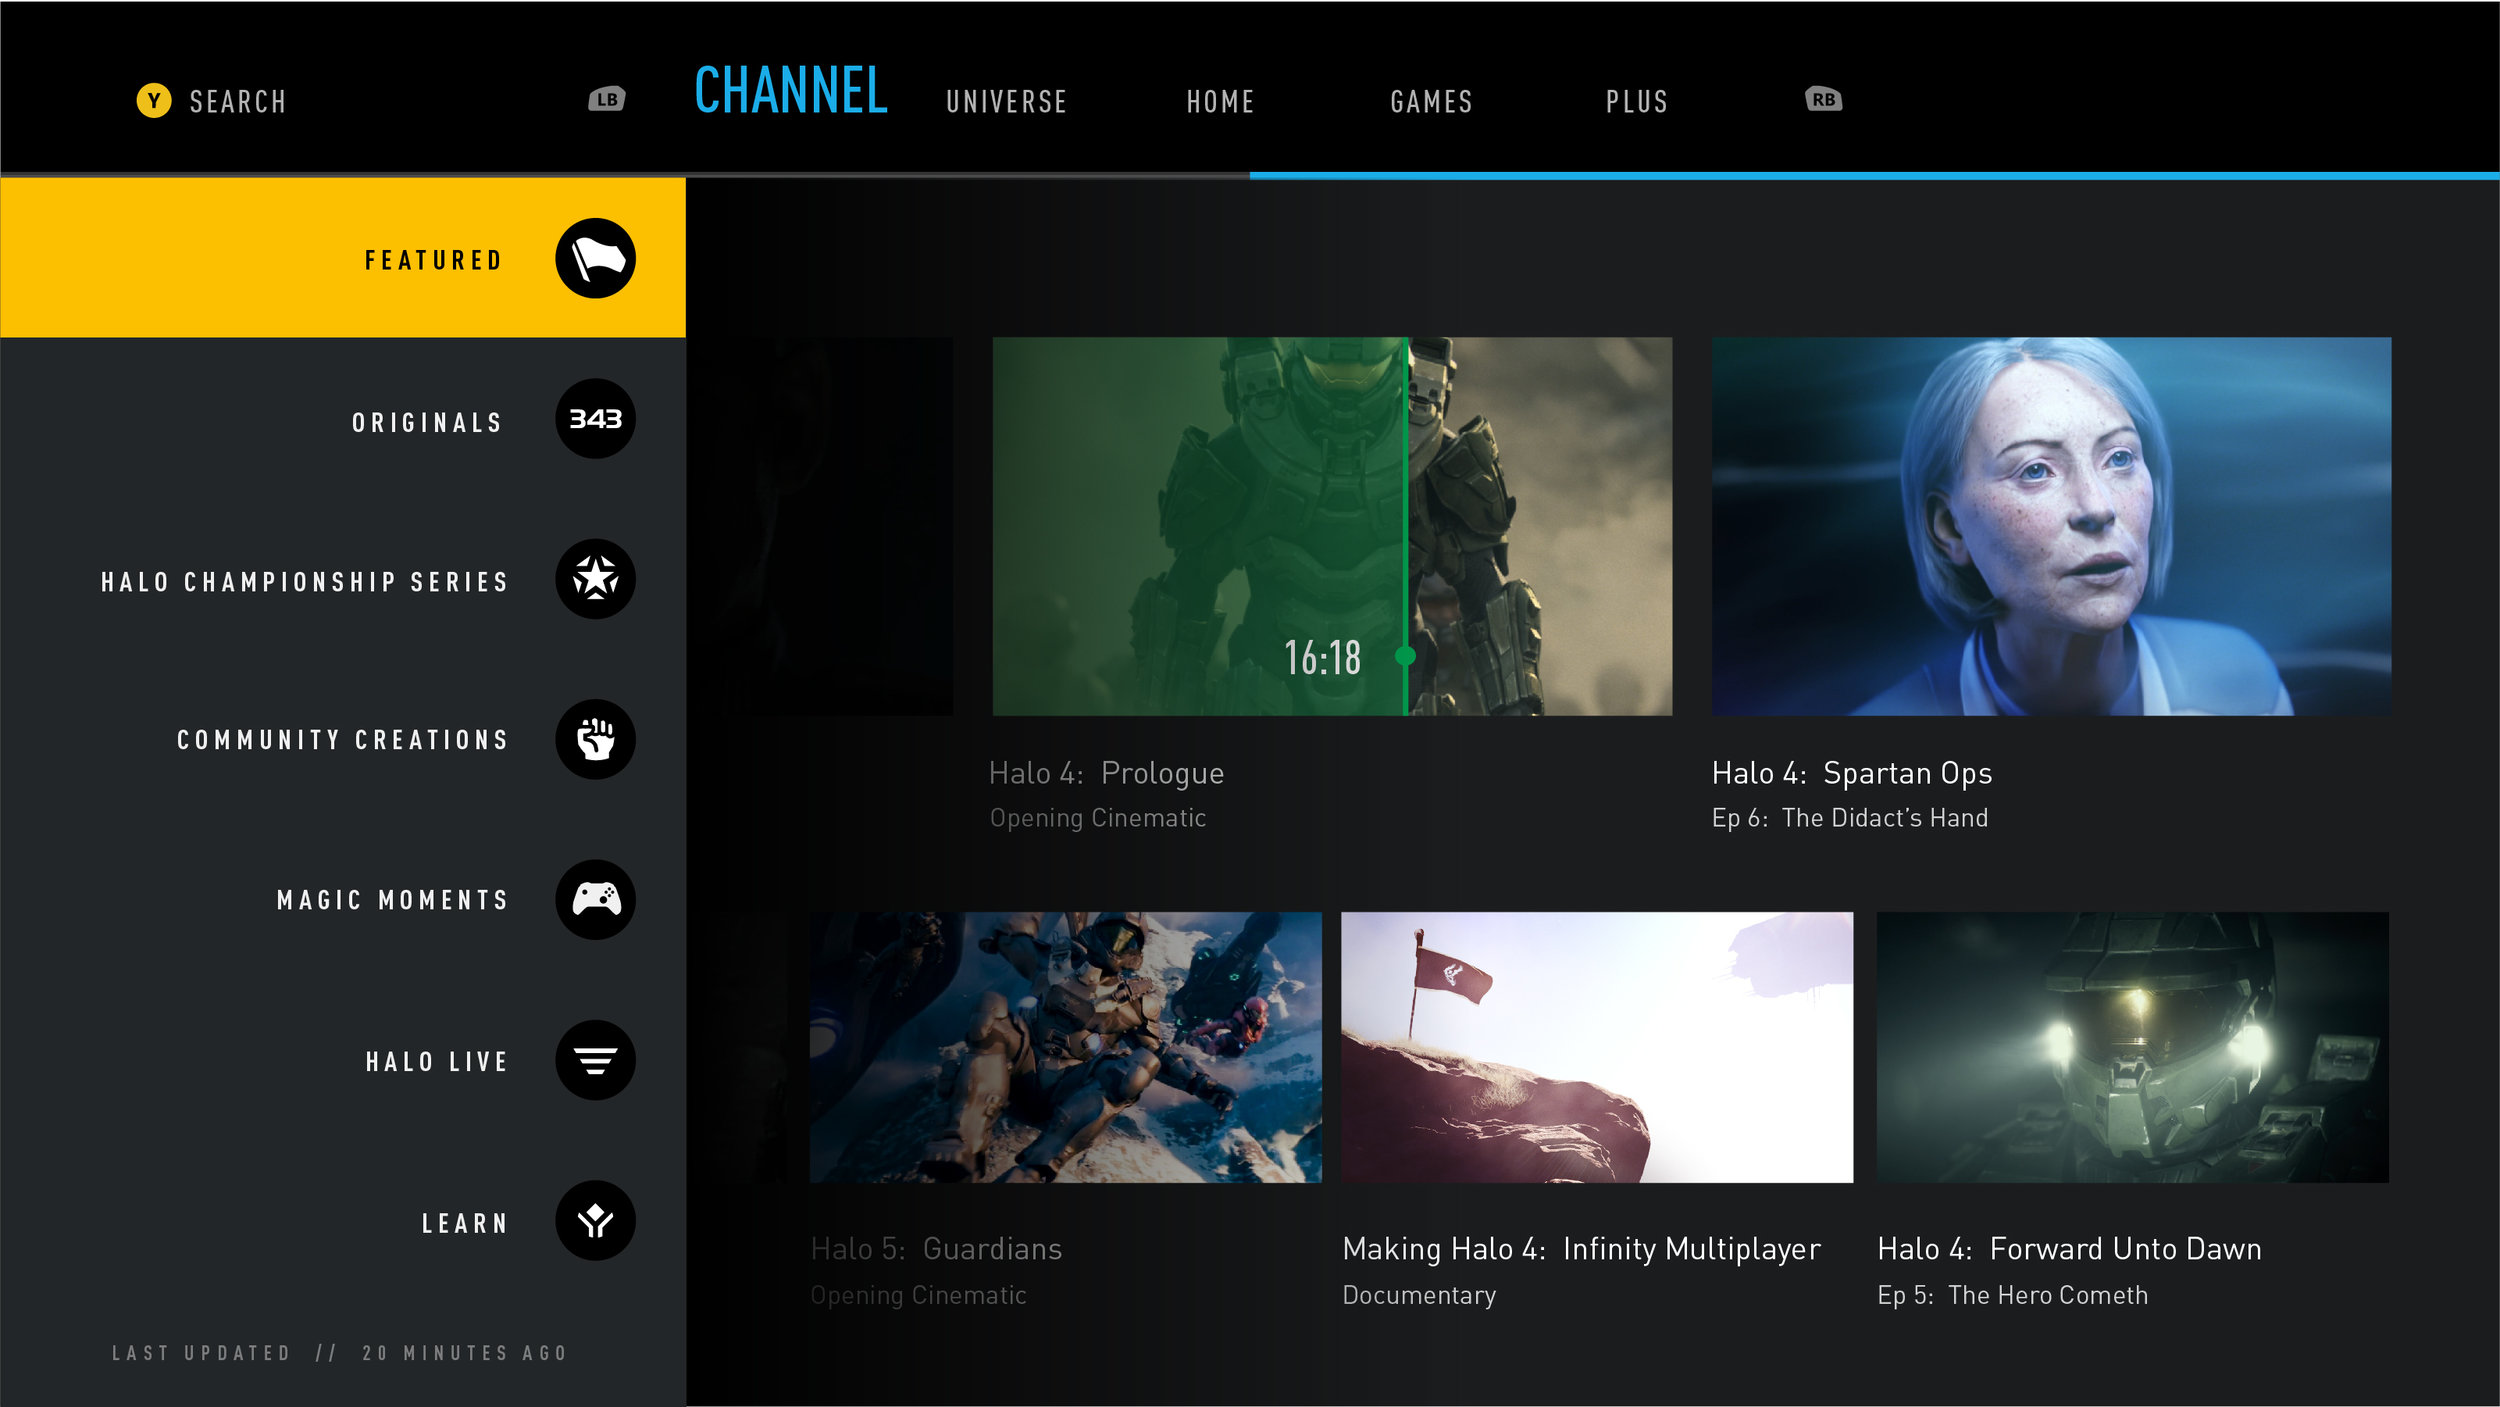The image size is (2500, 1407).
Task: Click the Featured flag icon
Action: pos(595,259)
